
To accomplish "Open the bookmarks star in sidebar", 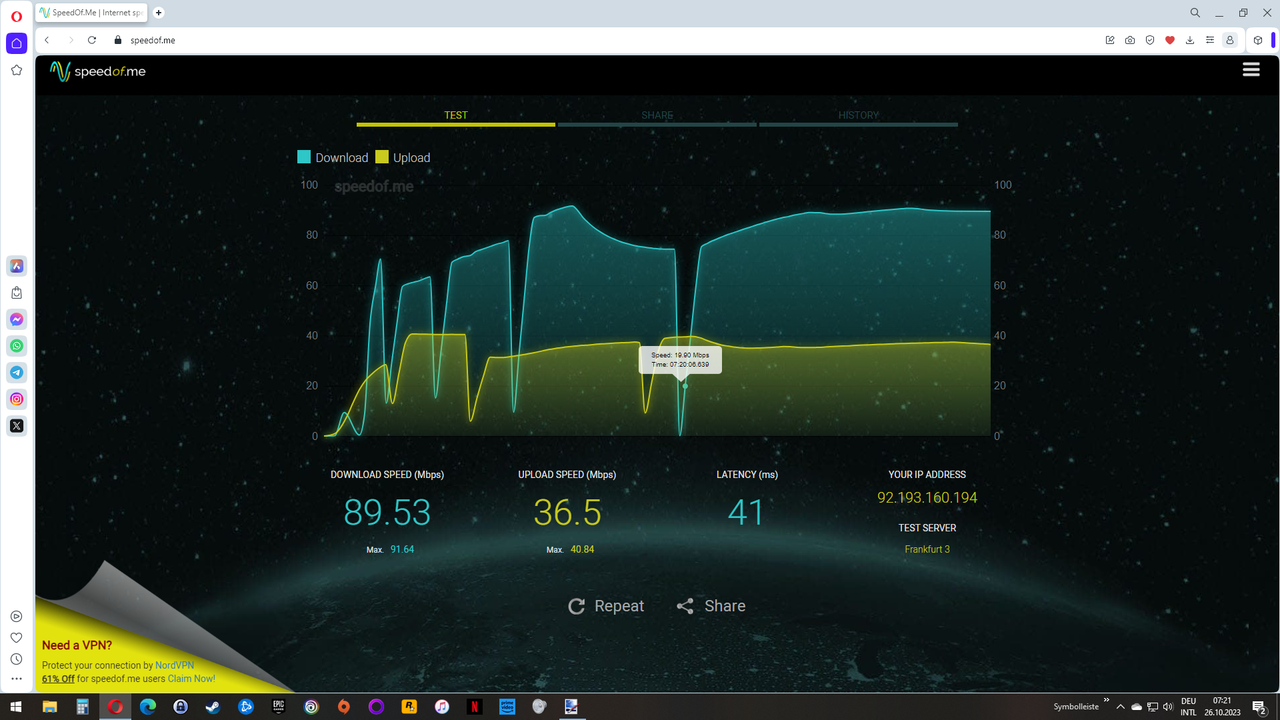I will click(x=16, y=70).
